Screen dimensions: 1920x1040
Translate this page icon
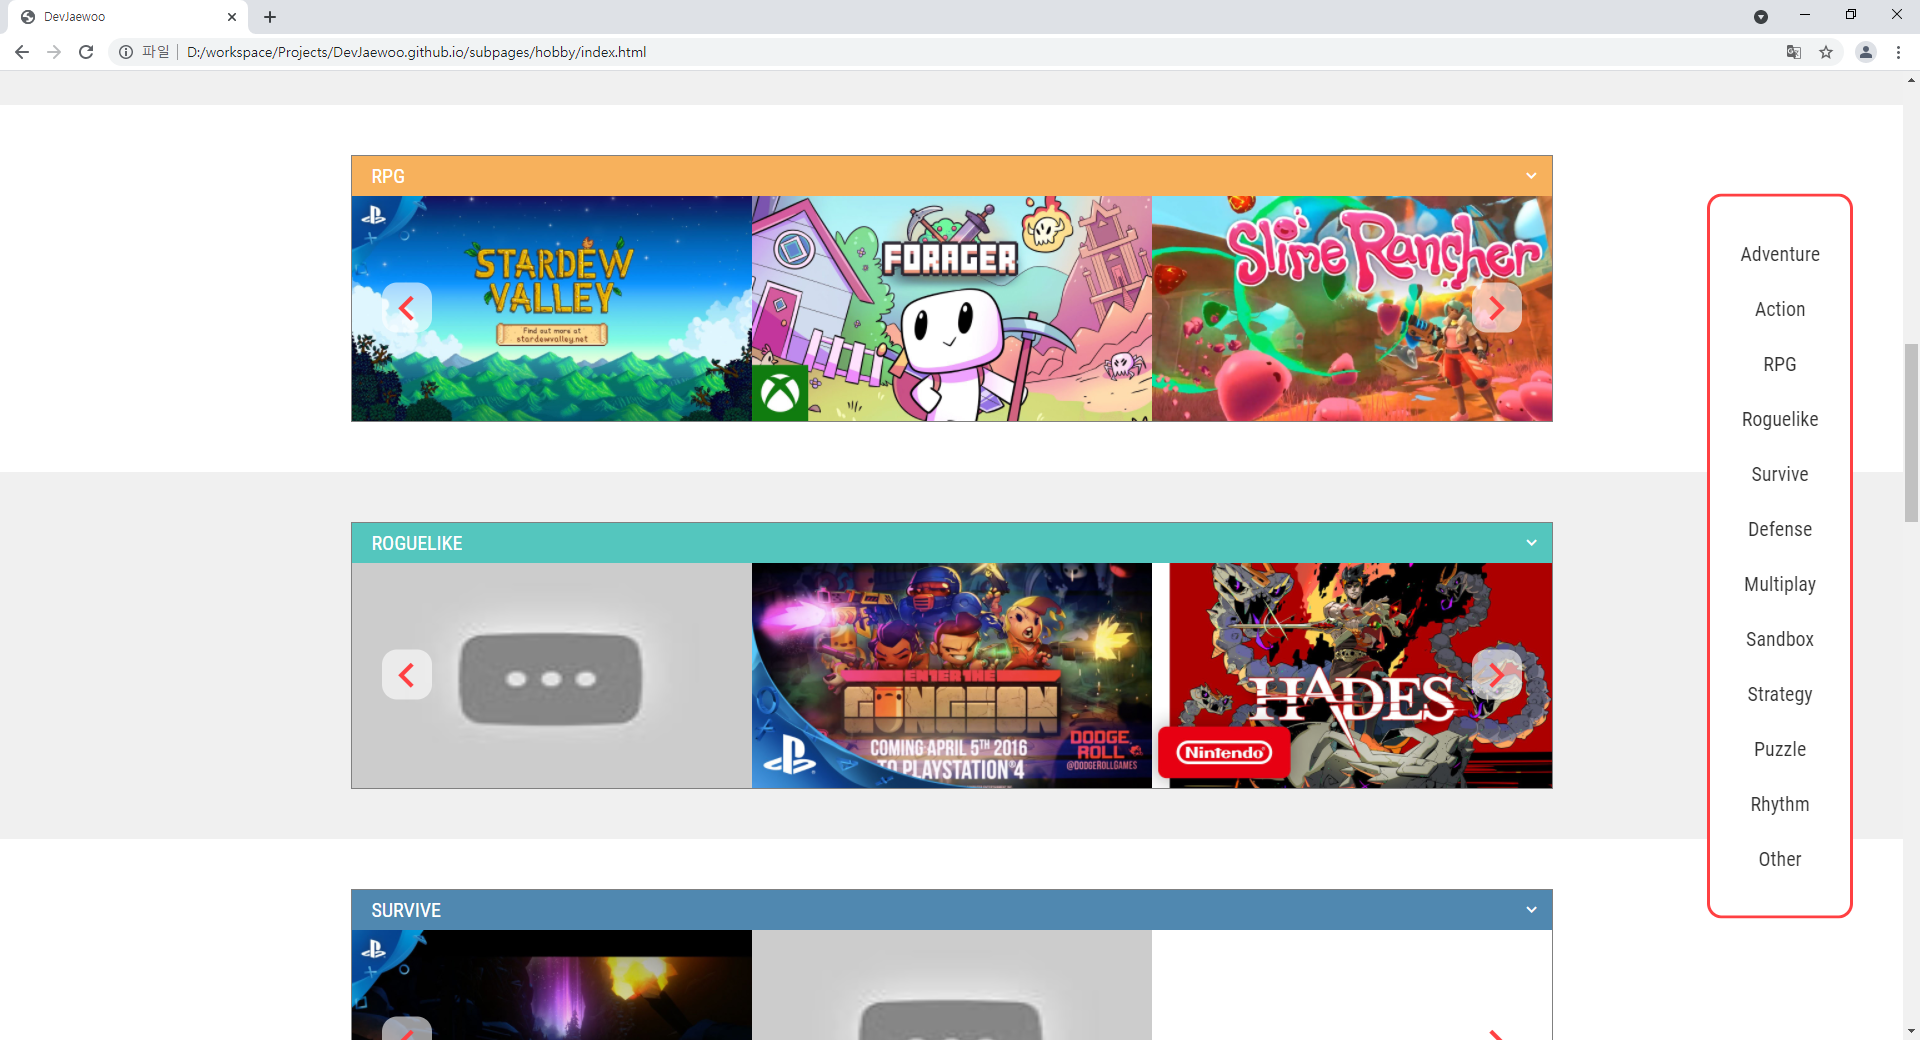(1794, 52)
